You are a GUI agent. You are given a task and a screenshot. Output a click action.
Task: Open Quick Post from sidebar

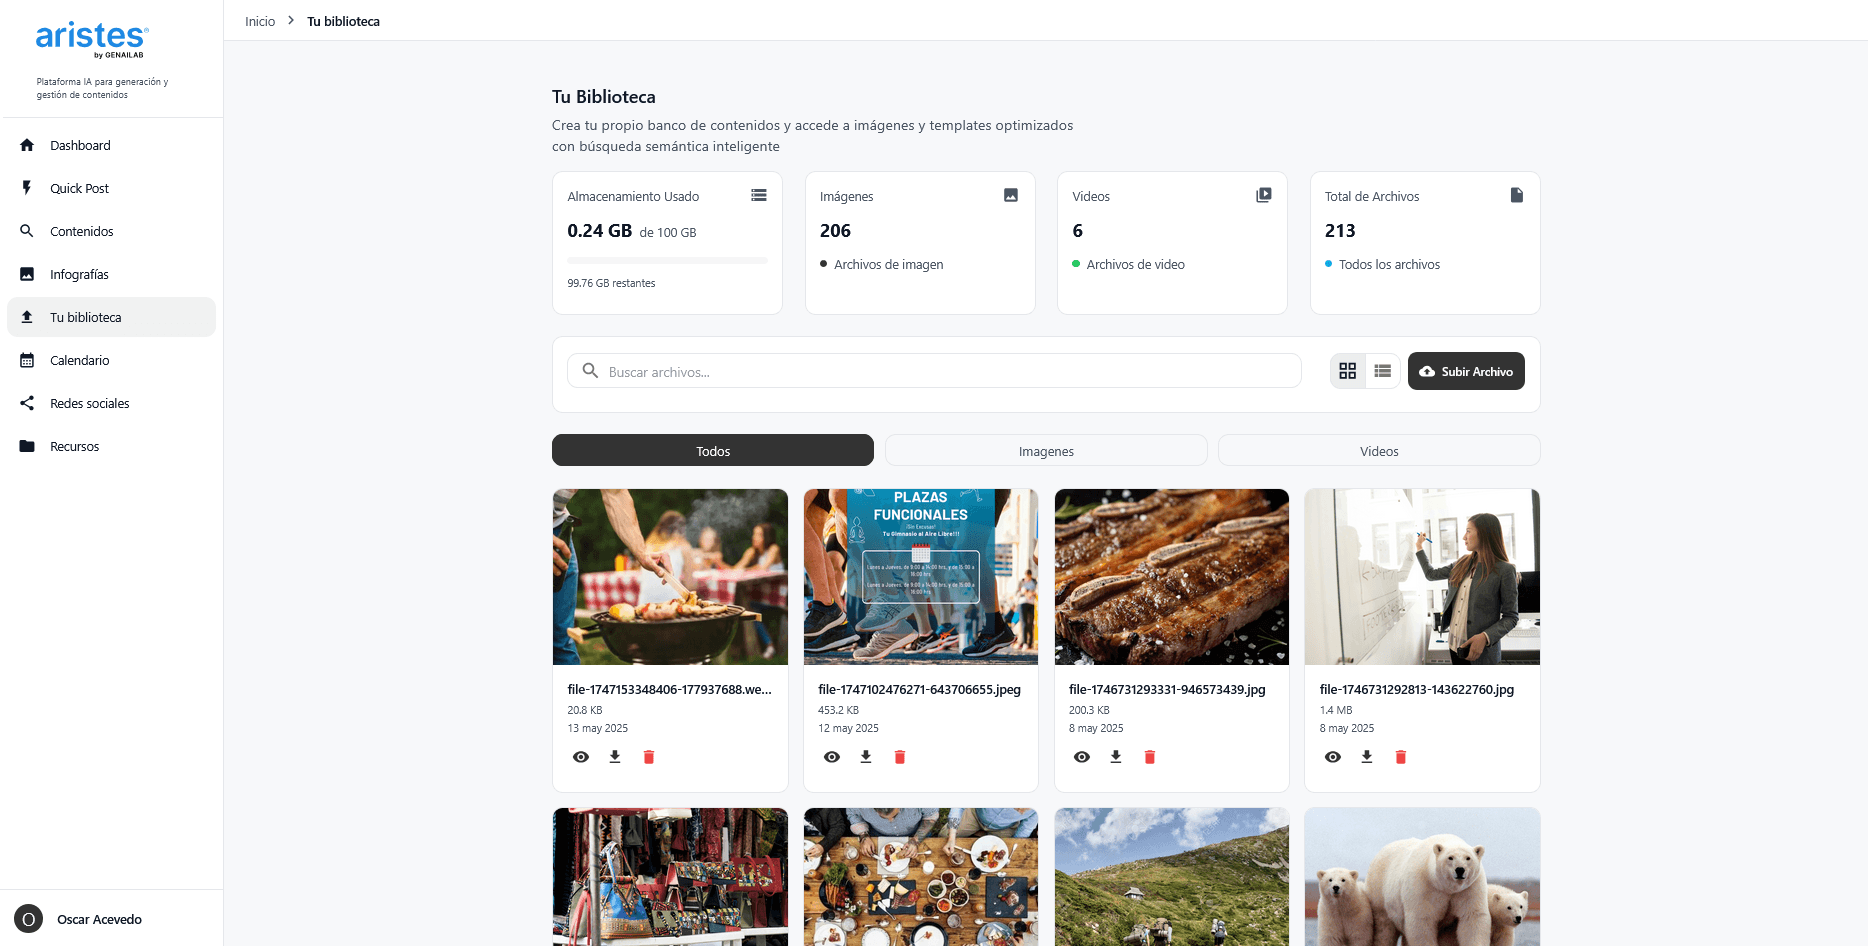80,188
